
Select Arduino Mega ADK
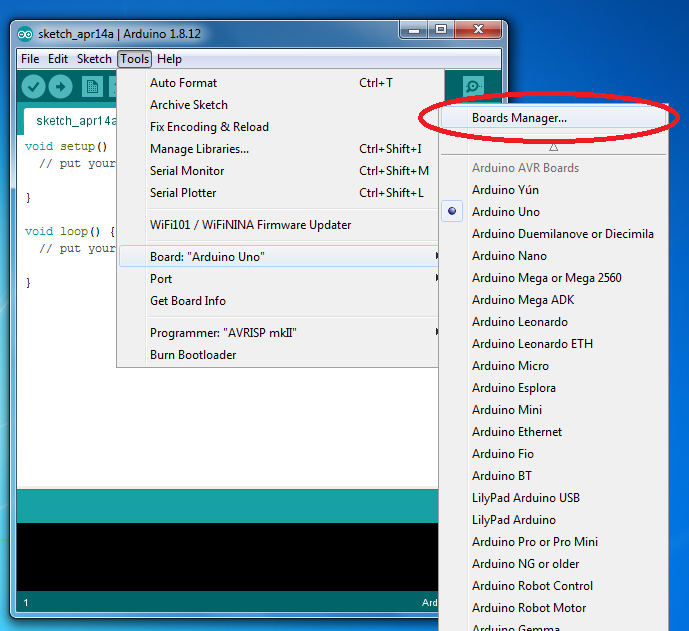pos(553,299)
